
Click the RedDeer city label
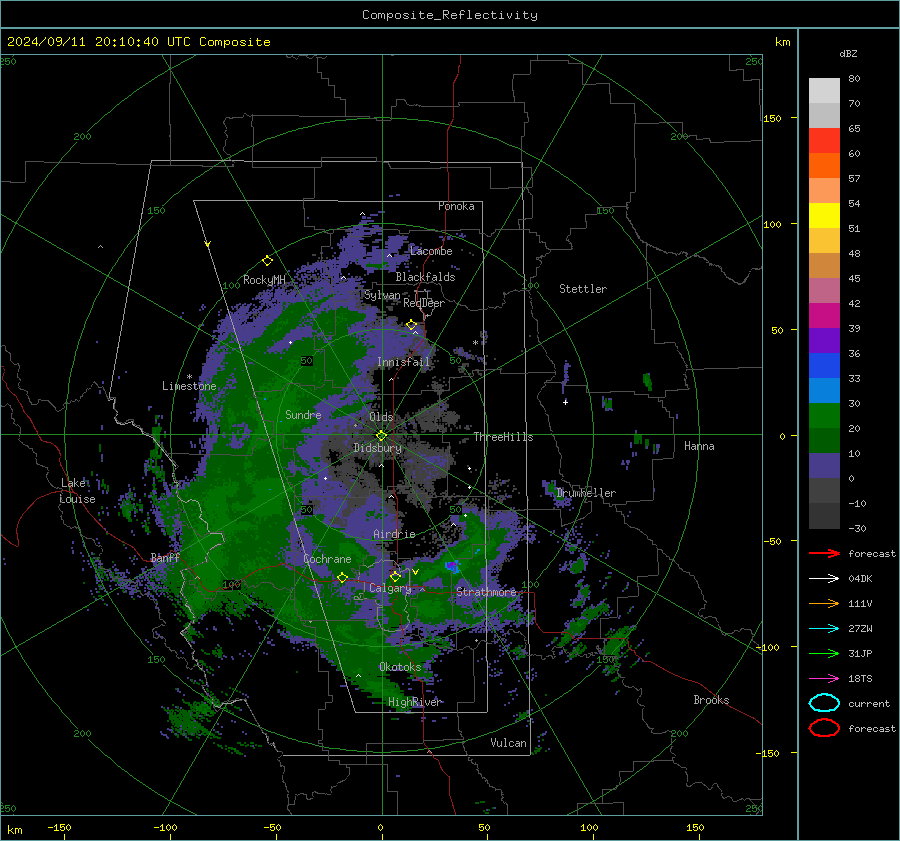coord(424,303)
